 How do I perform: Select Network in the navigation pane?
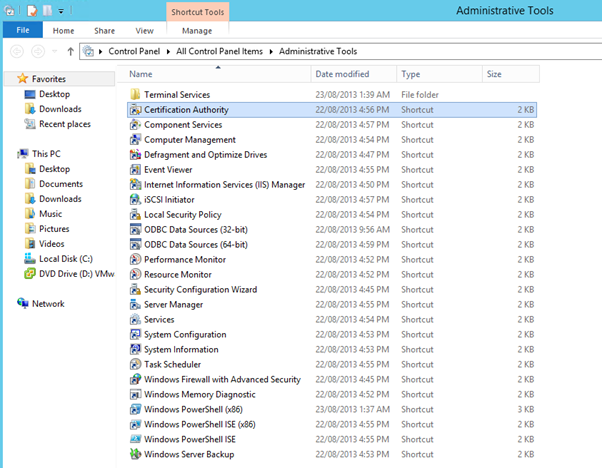pyautogui.click(x=47, y=303)
